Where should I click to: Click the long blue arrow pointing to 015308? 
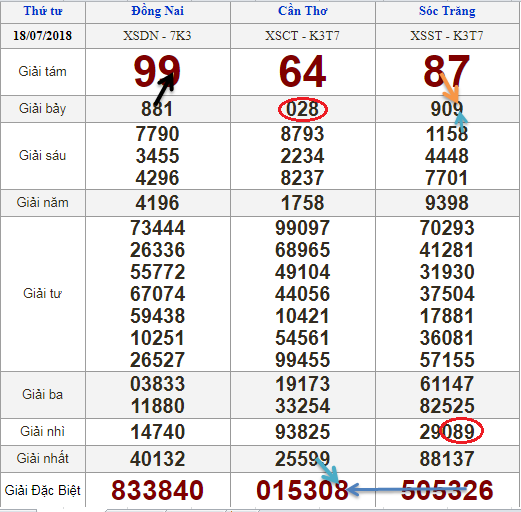[x=406, y=490]
